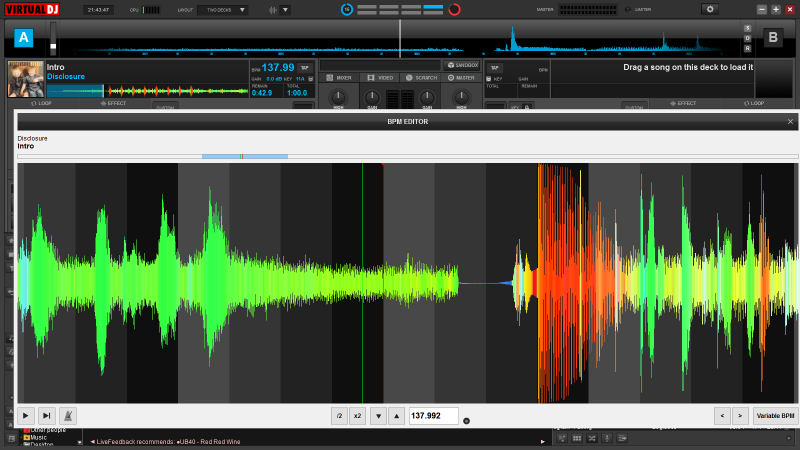Viewport: 800px width, 450px height.
Task: Open the Scratch tab
Action: [421, 78]
